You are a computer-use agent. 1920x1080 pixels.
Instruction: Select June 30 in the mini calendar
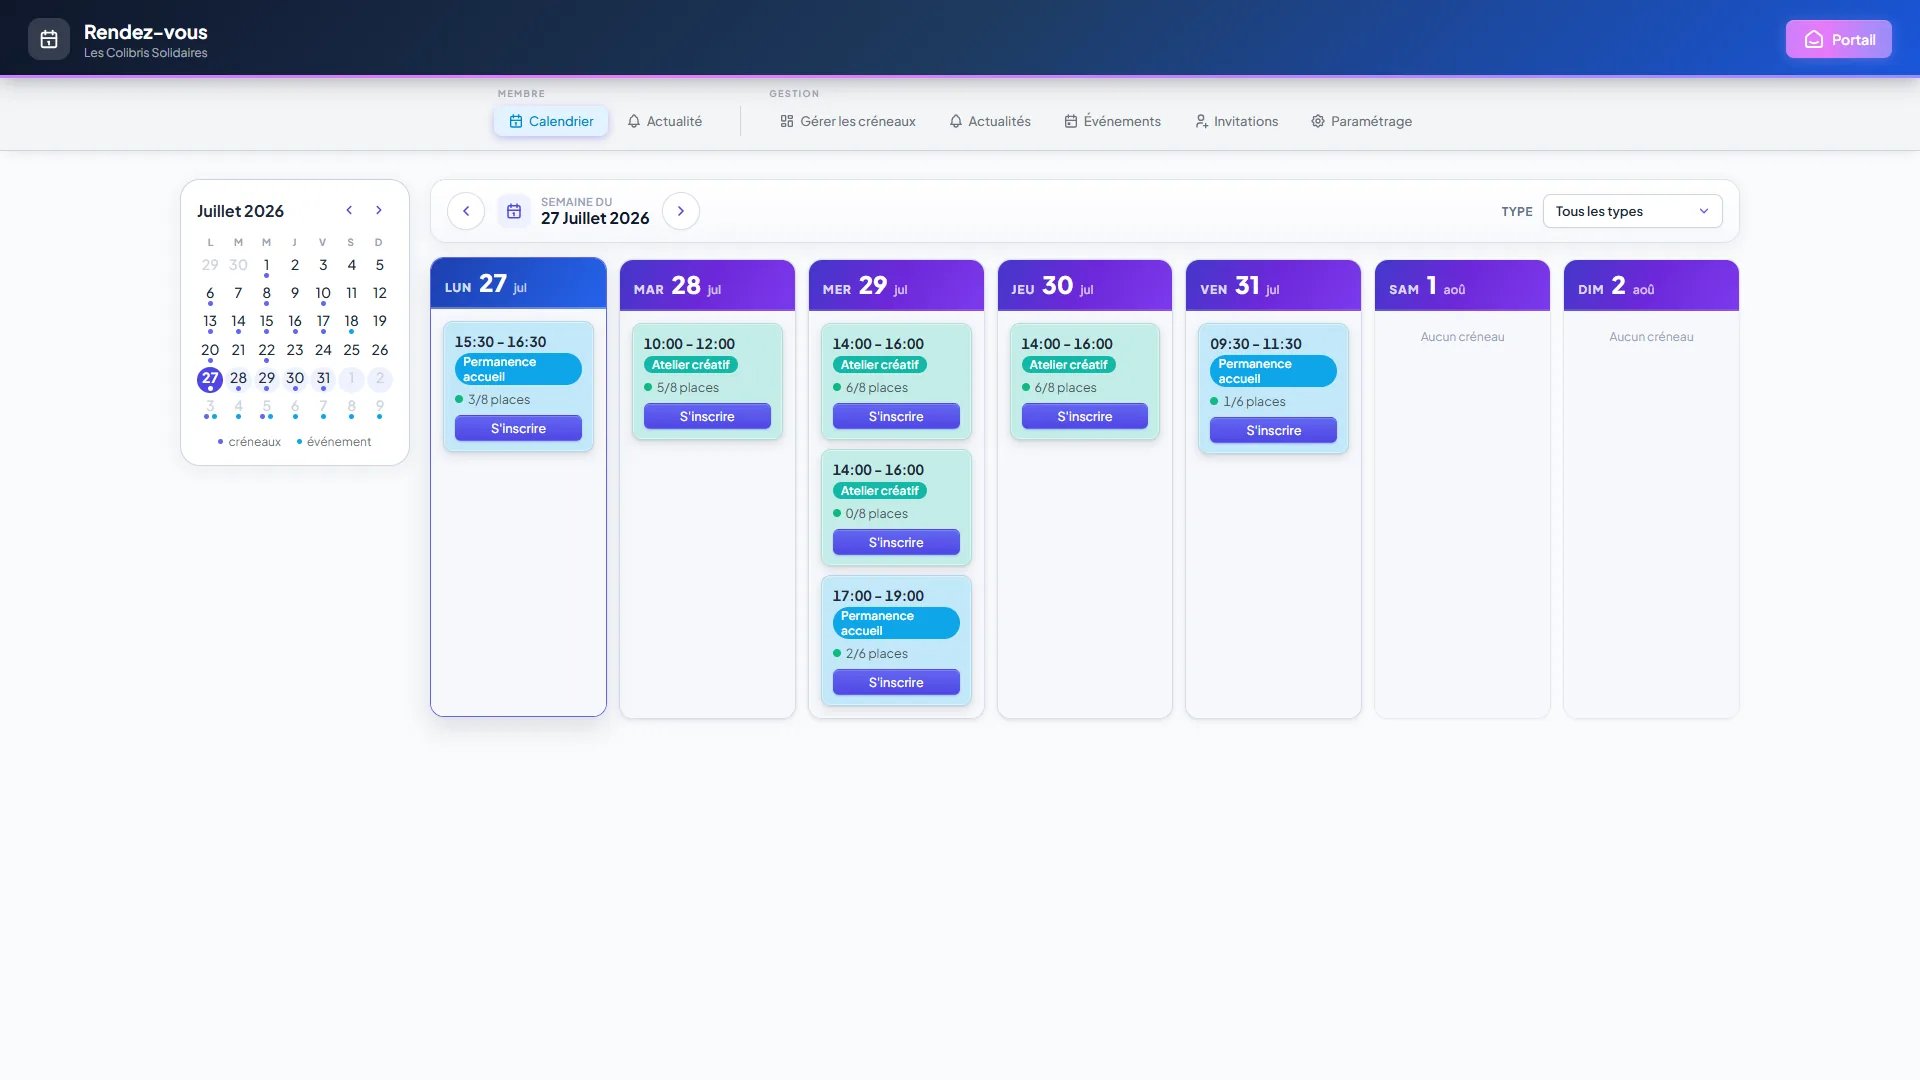(238, 266)
